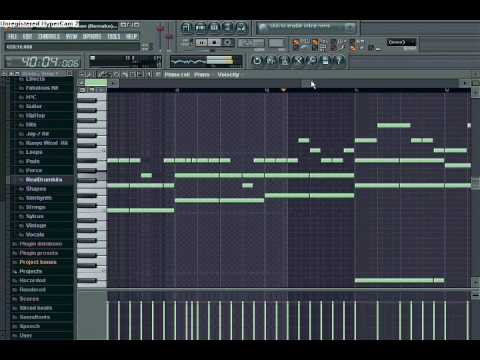
Task: Click the view piano roll shortcut icon
Action: [214, 27]
